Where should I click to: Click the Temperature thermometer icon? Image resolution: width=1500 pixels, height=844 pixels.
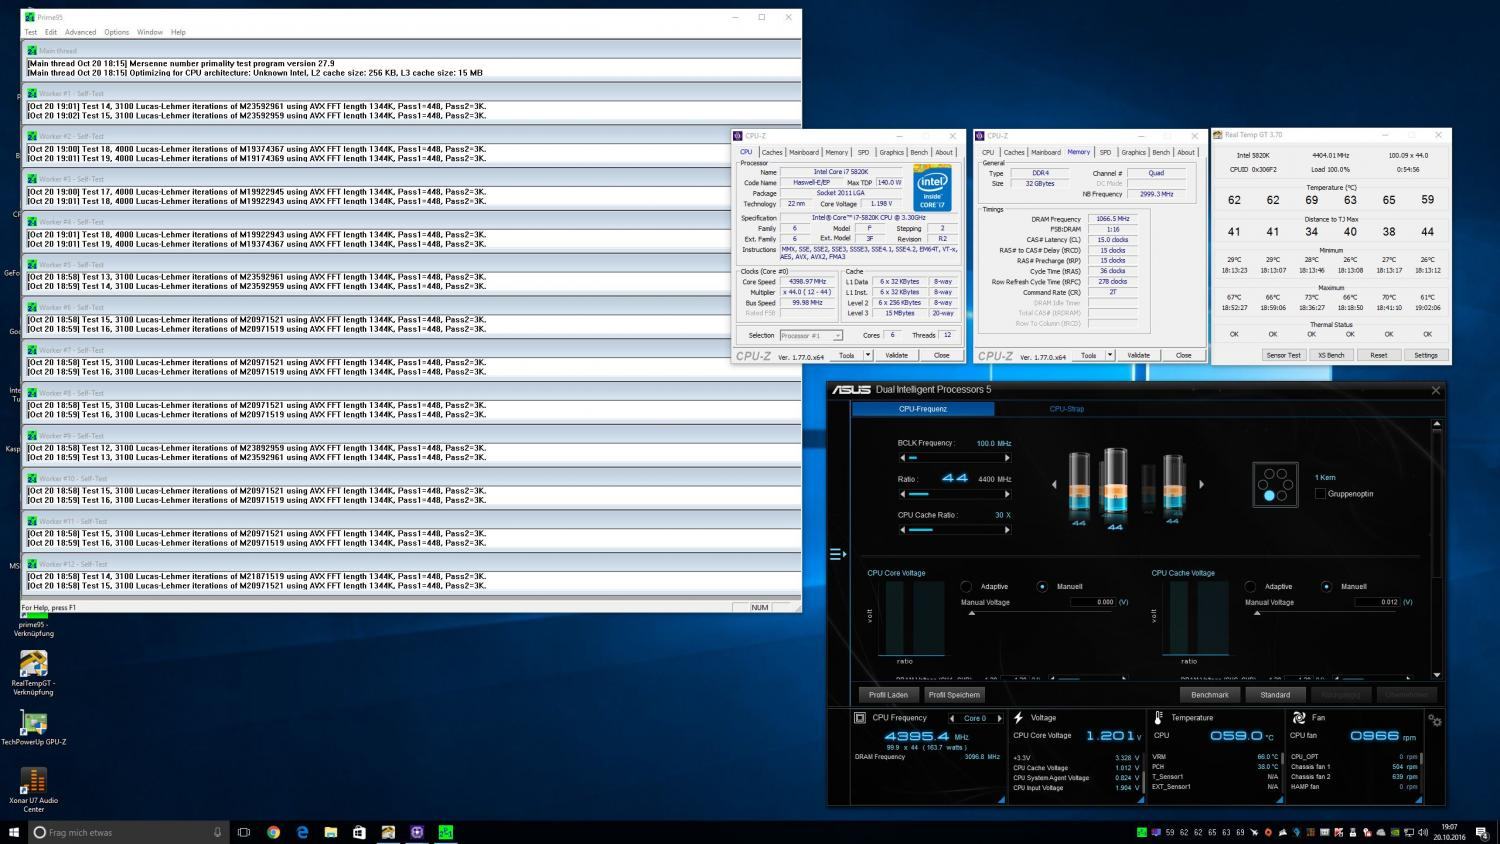tap(1158, 718)
